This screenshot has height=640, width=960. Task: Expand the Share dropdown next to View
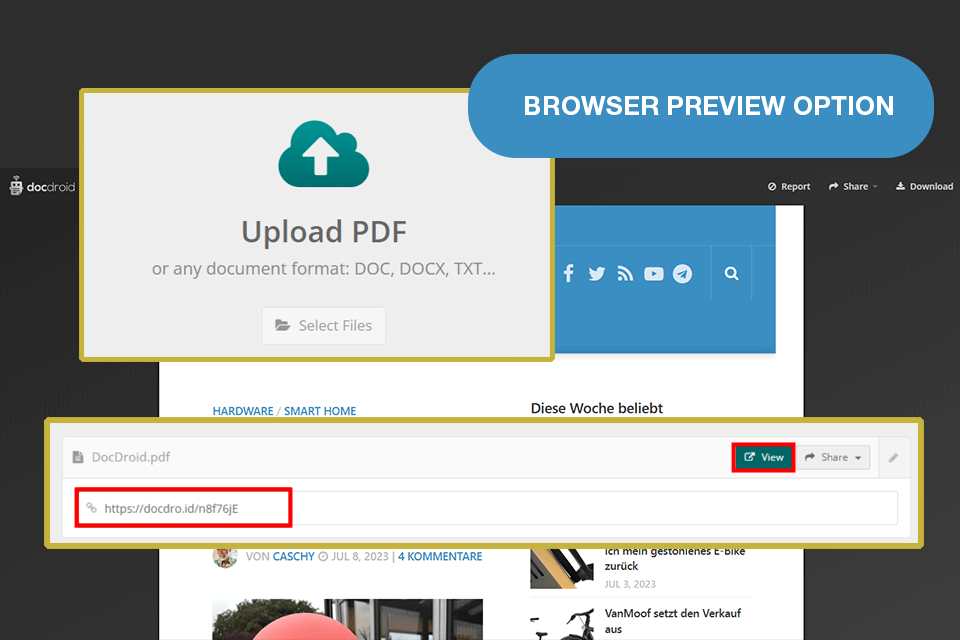(x=833, y=457)
